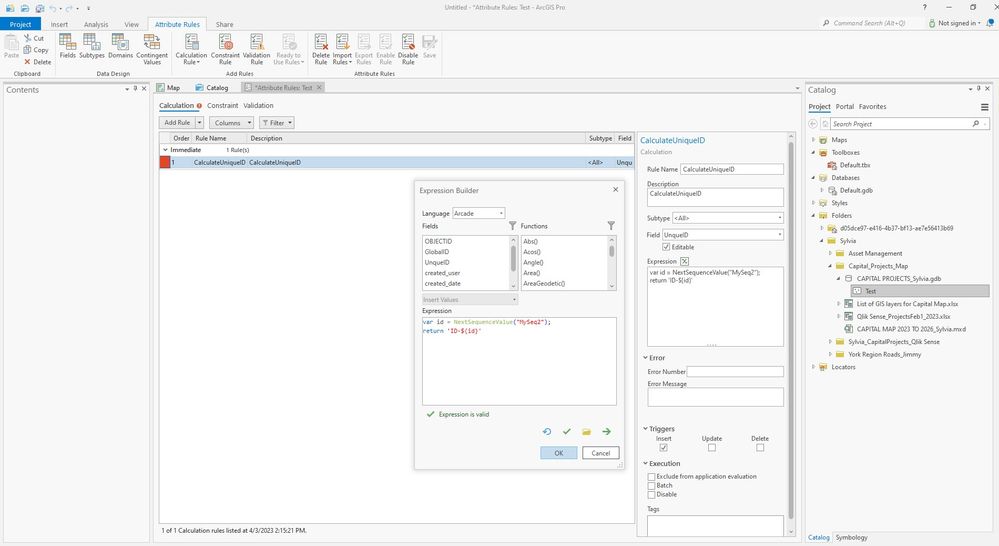Open Subtypes in the ribbon
Image resolution: width=999 pixels, height=546 pixels.
tap(92, 47)
